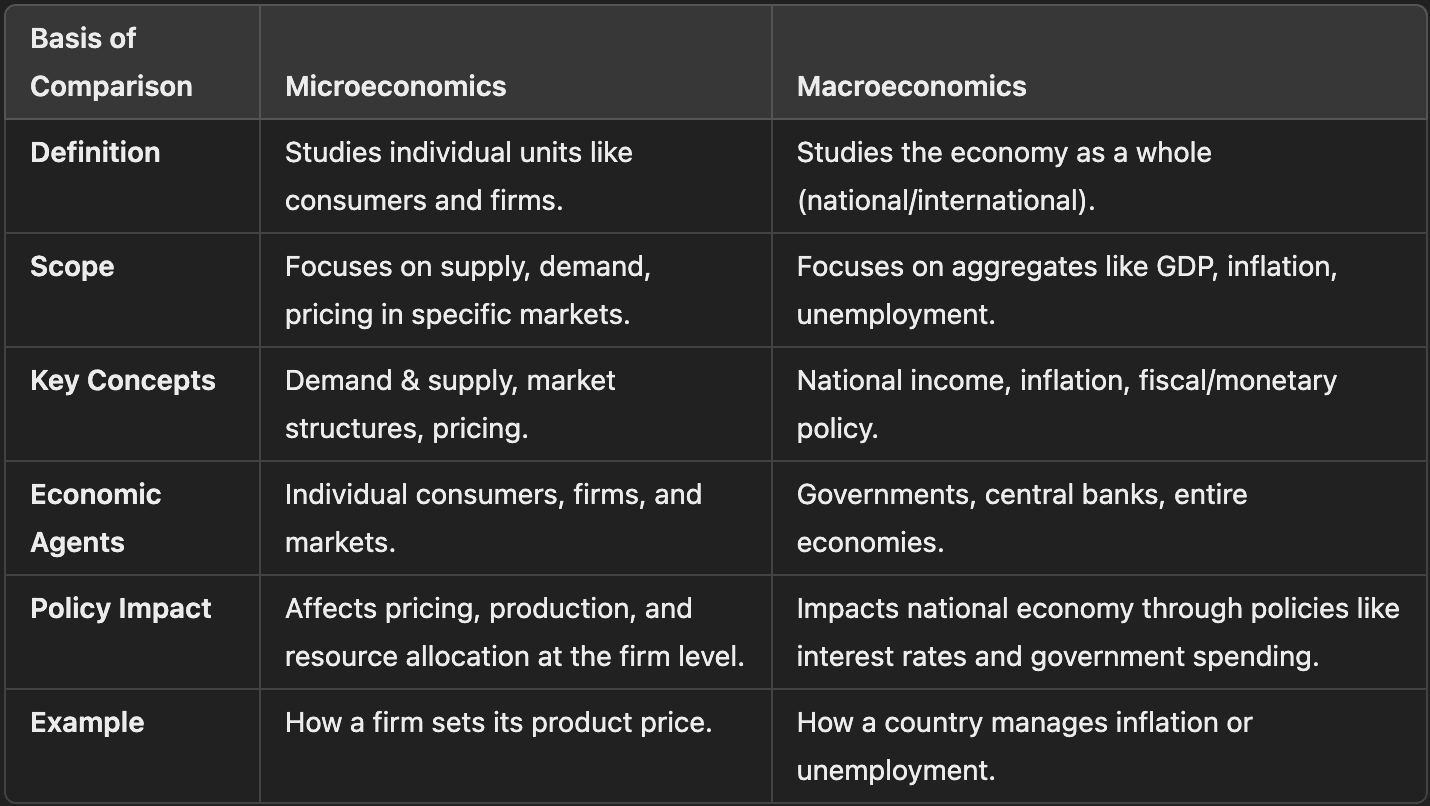Click the cell "Studies individual units like consumers and firms"
The height and width of the screenshot is (806, 1430).
click(x=458, y=176)
